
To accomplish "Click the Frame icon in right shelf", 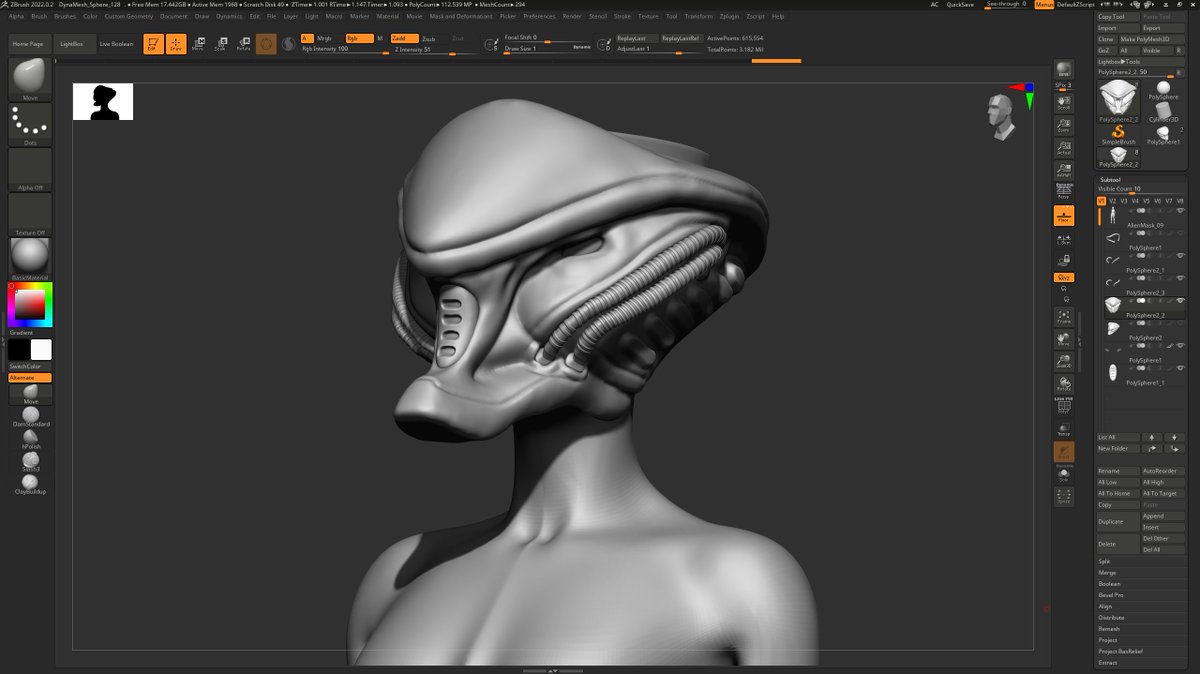I will pyautogui.click(x=1064, y=317).
